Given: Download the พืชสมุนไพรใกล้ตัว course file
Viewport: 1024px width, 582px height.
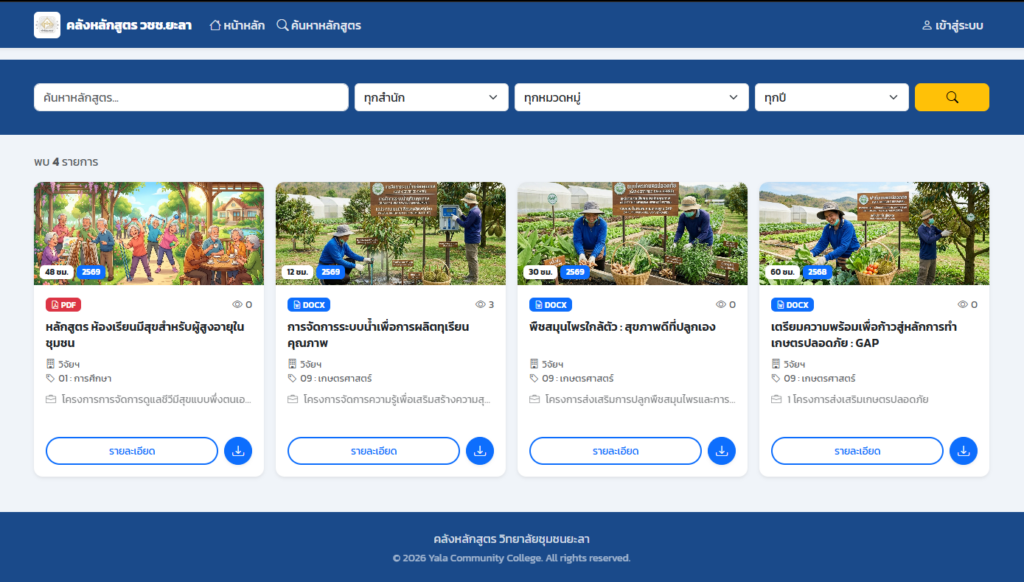Looking at the screenshot, I should click(x=721, y=451).
